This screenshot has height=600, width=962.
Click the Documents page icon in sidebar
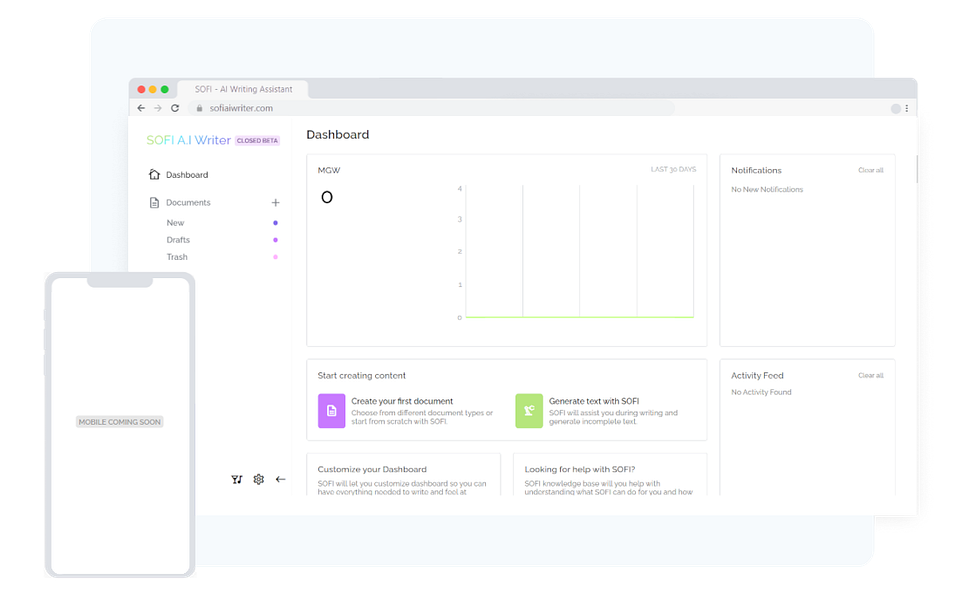point(155,202)
